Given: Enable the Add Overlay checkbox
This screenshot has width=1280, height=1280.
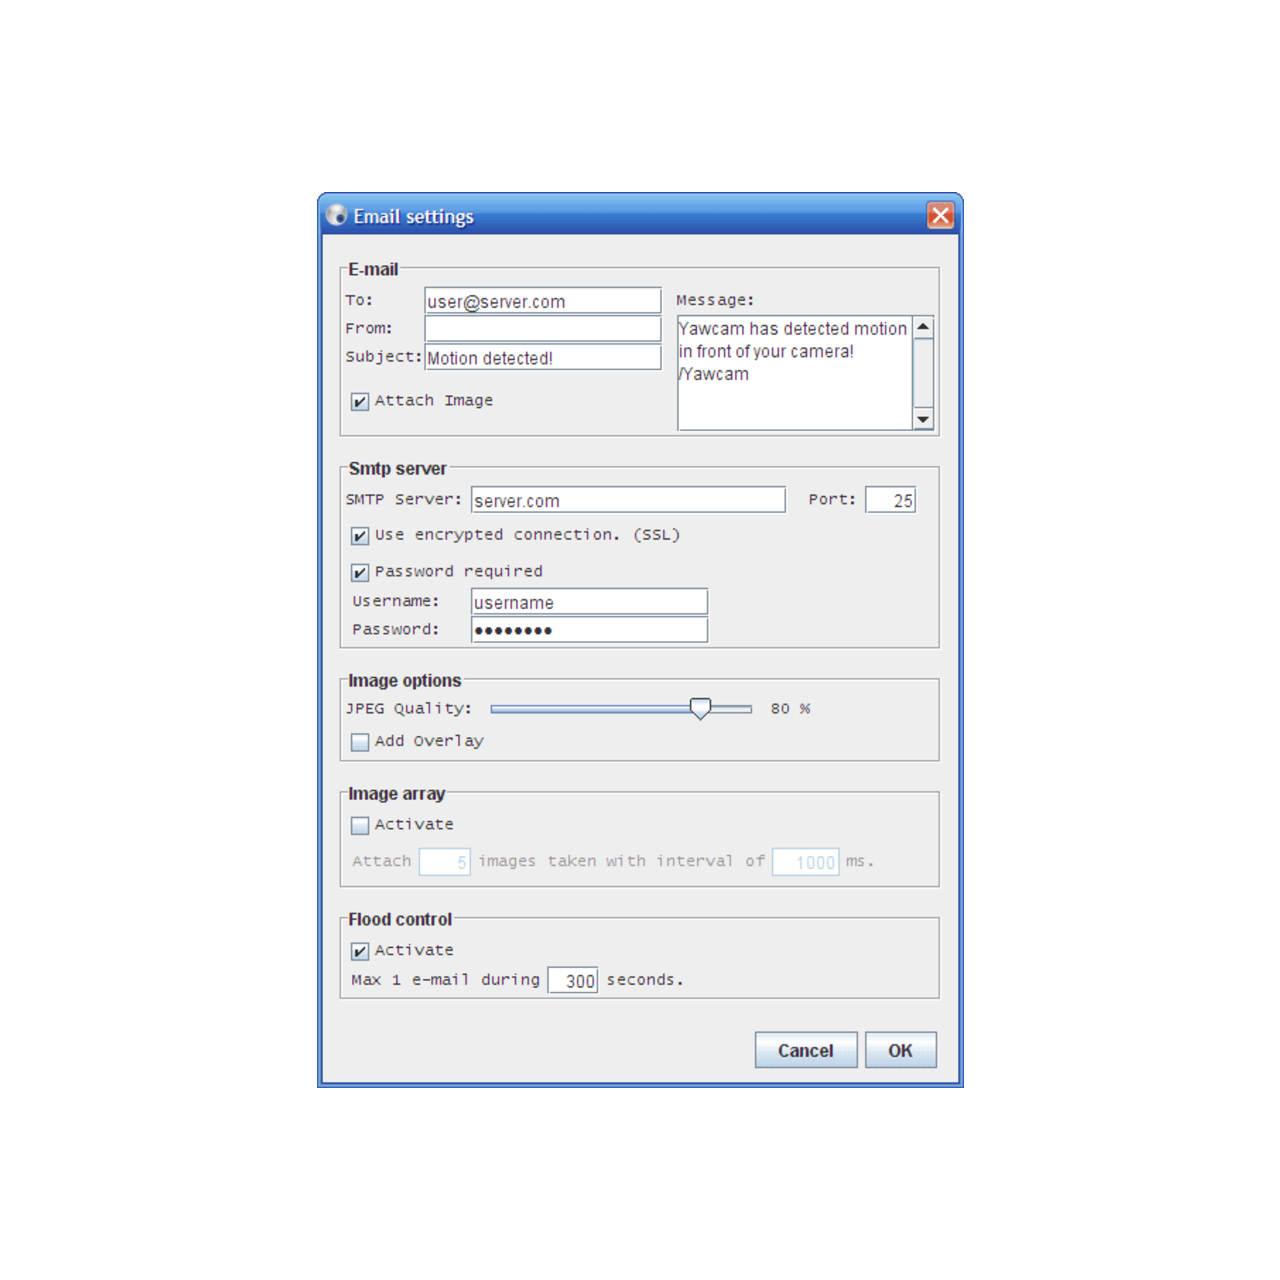Looking at the screenshot, I should [x=360, y=742].
